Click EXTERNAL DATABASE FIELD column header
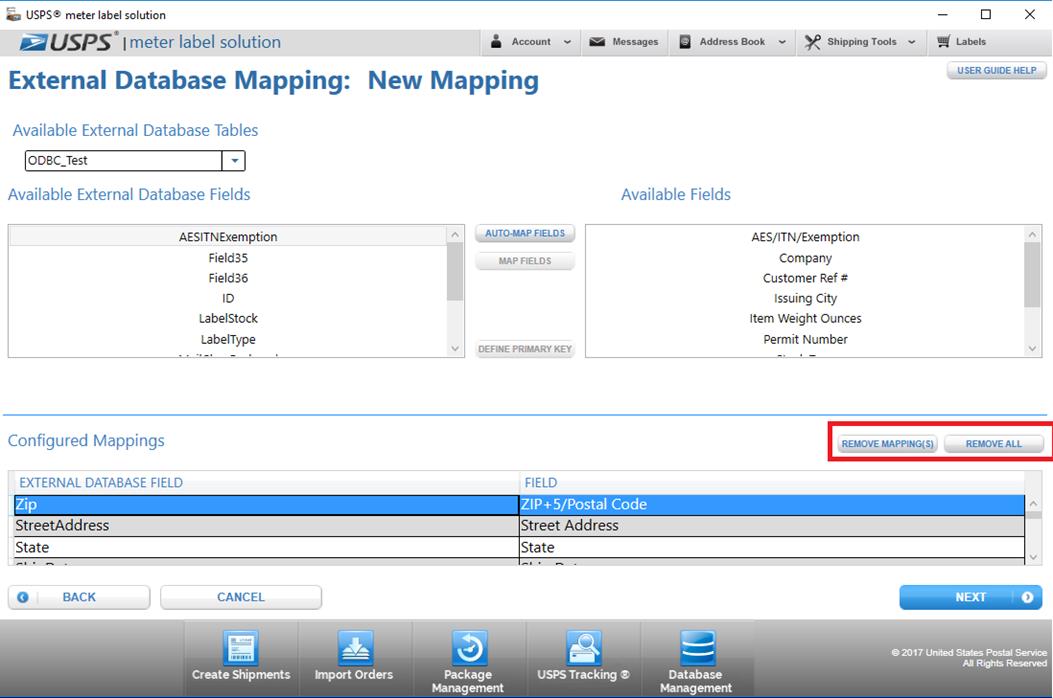Viewport: 1053px width, 698px height. pos(267,482)
